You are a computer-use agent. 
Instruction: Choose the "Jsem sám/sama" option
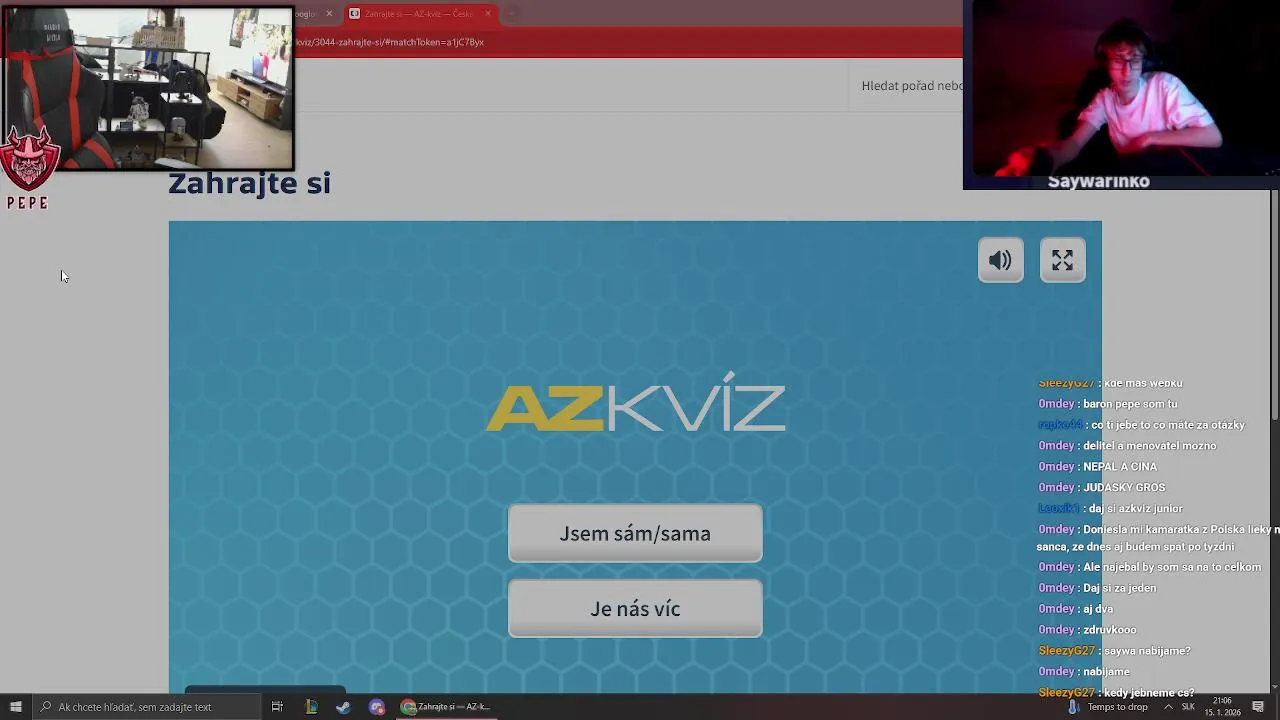click(x=635, y=533)
